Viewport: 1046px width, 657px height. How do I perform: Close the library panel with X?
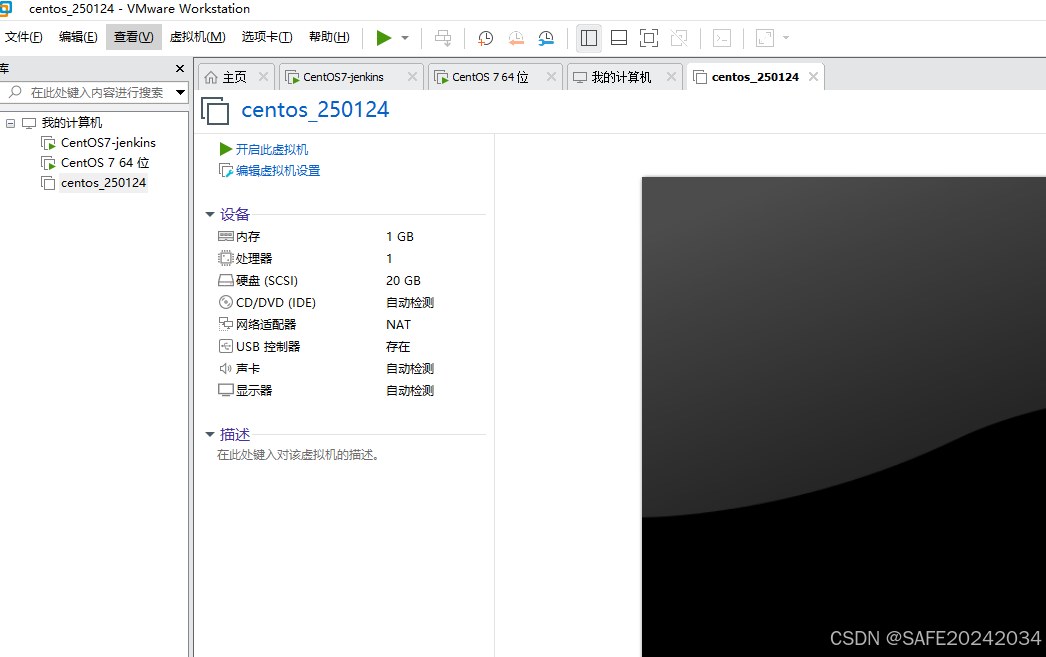(x=179, y=69)
